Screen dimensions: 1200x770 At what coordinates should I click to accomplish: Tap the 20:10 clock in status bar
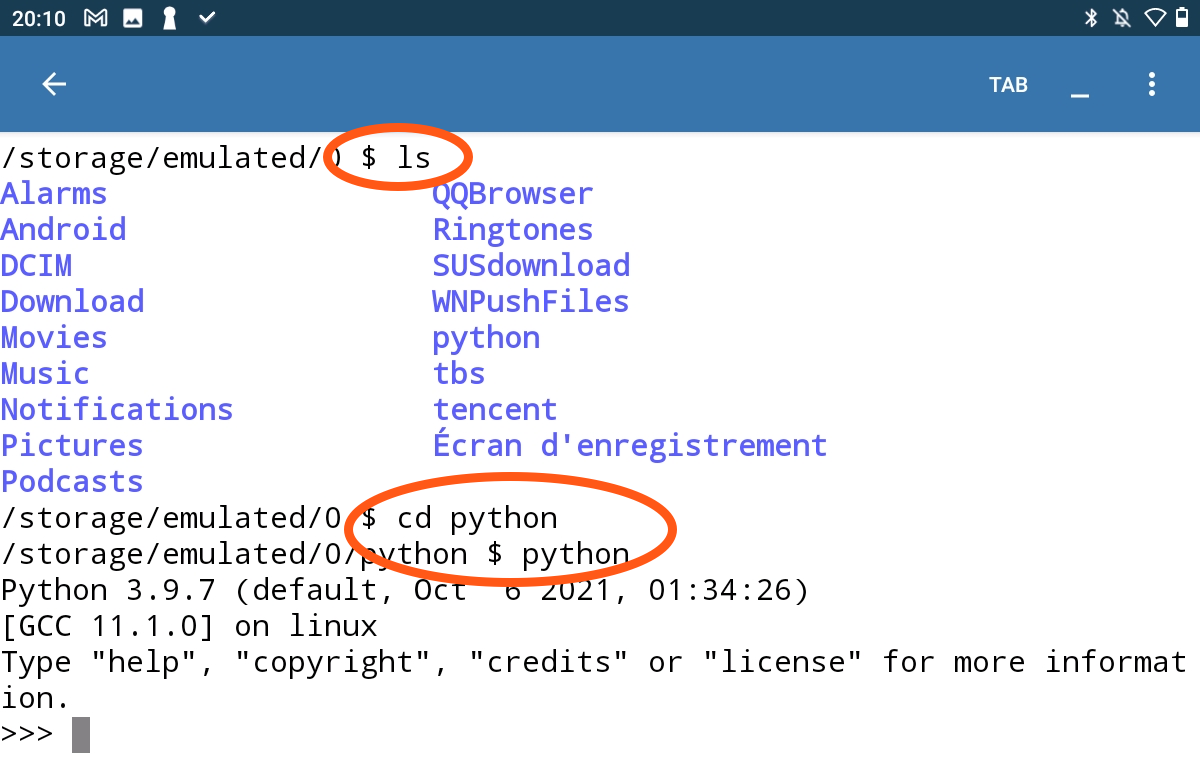pyautogui.click(x=38, y=18)
